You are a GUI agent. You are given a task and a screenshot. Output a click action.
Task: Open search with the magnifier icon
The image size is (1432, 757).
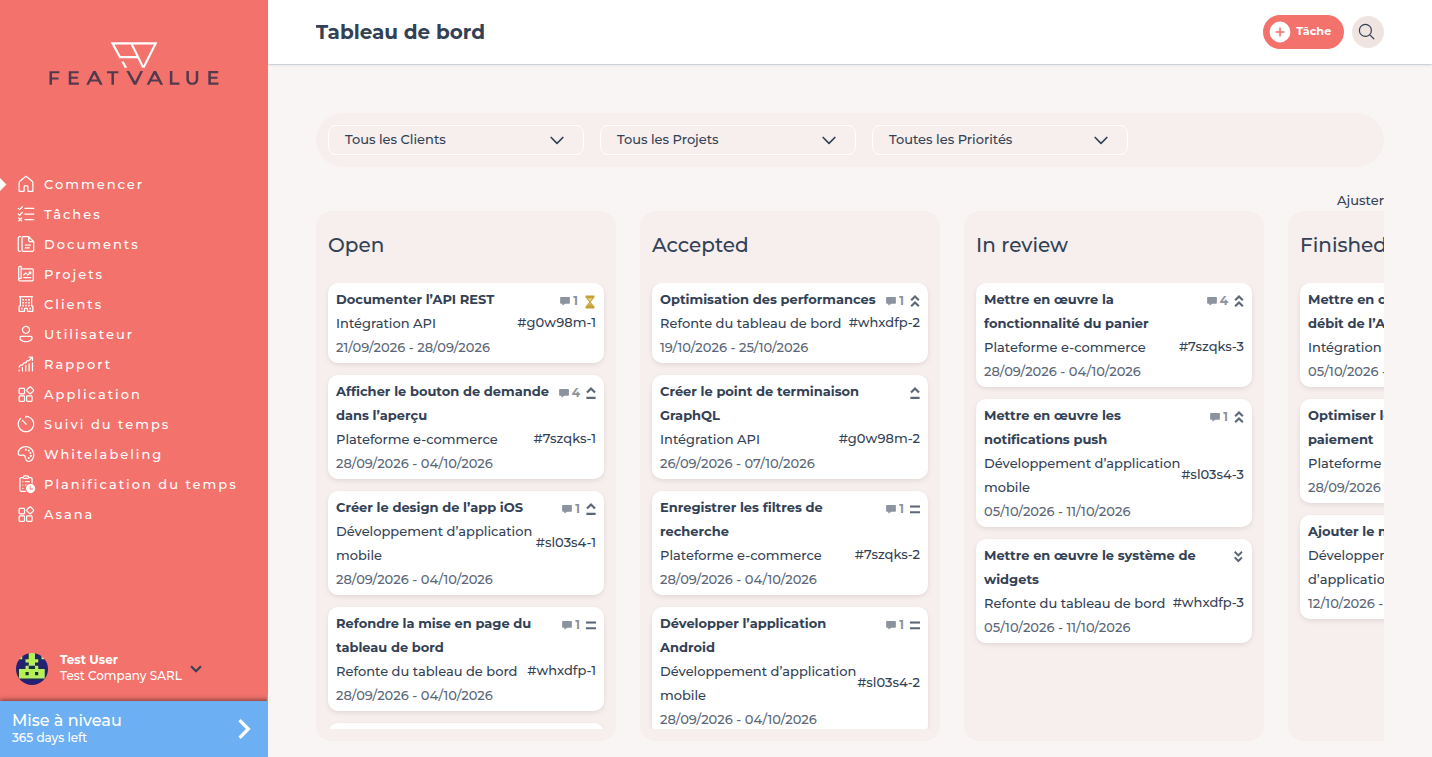tap(1367, 32)
